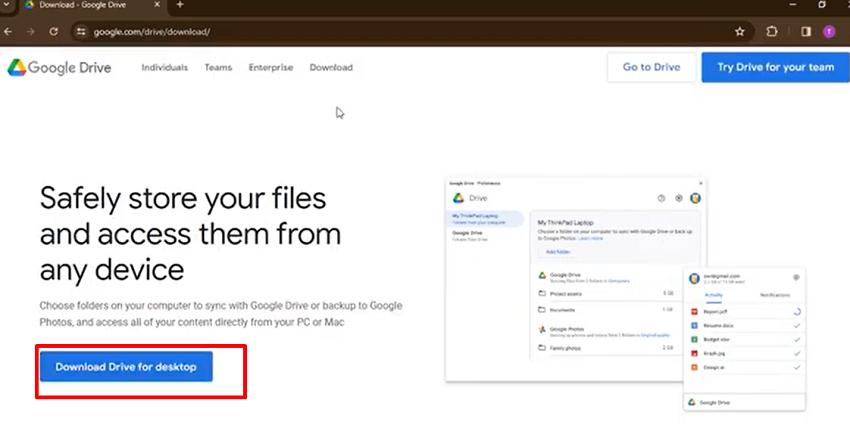Open the purple profile avatar
This screenshot has height=428, width=850.
tap(829, 31)
